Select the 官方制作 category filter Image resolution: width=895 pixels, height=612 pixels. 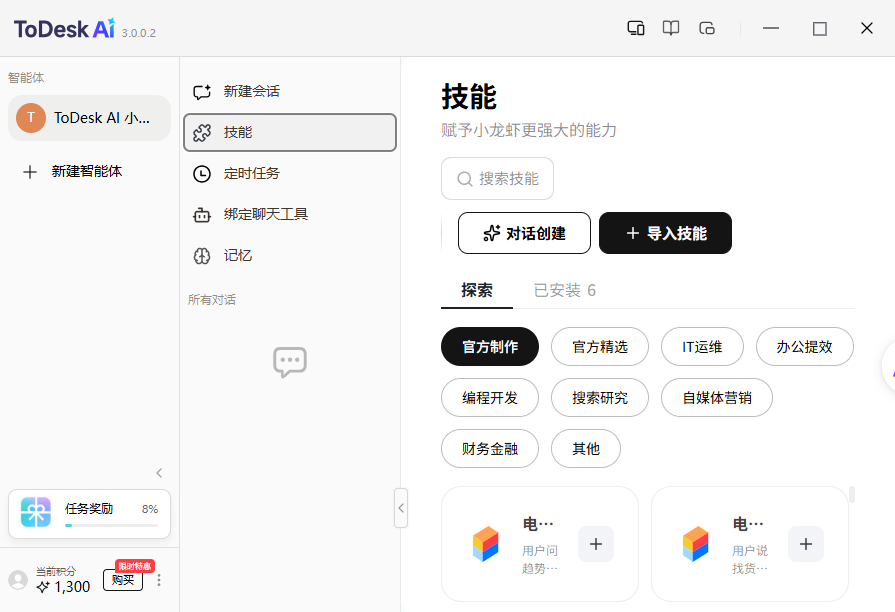click(x=490, y=347)
